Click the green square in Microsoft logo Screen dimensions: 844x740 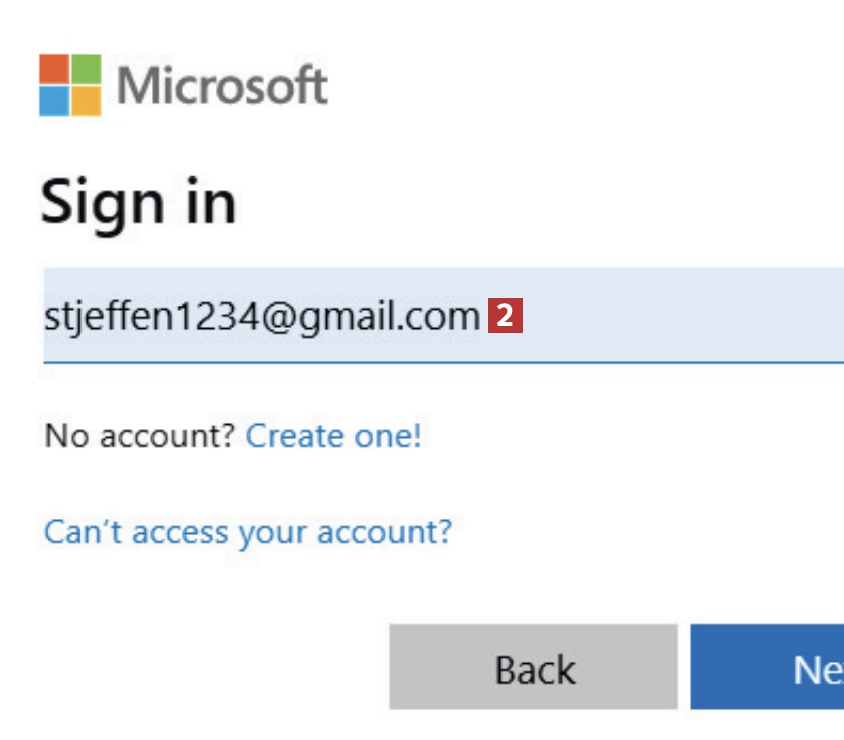tap(86, 69)
